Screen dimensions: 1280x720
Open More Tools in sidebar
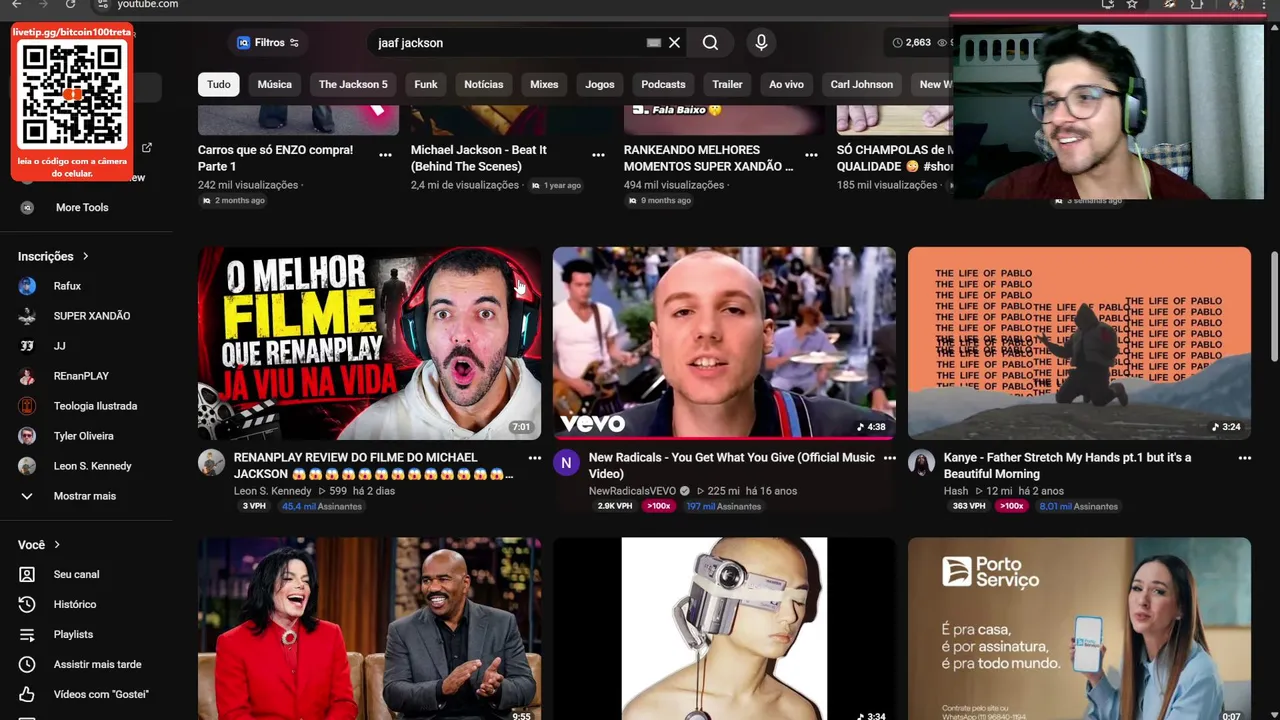[82, 207]
